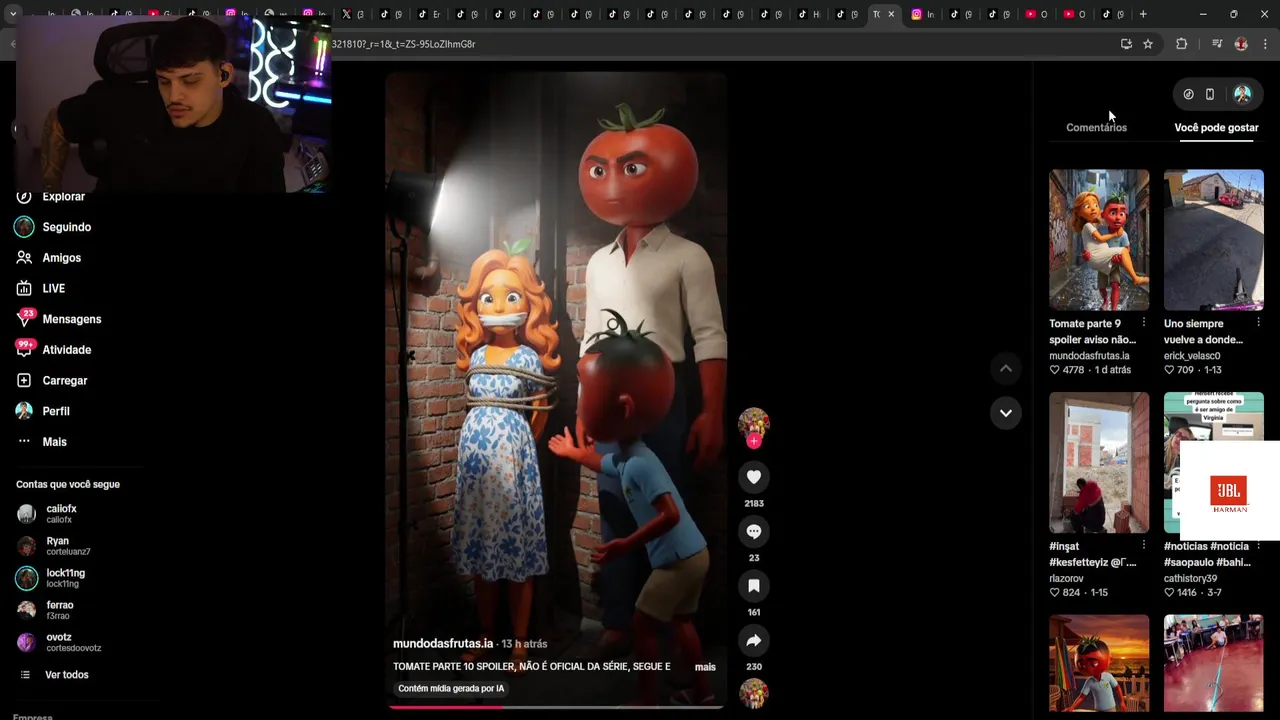Click Ver todos followed accounts
The height and width of the screenshot is (720, 1280).
coord(54,675)
